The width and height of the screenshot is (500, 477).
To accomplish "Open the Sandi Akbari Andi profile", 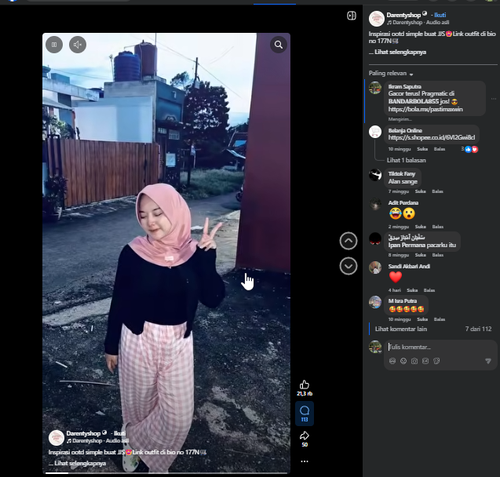I will (409, 266).
